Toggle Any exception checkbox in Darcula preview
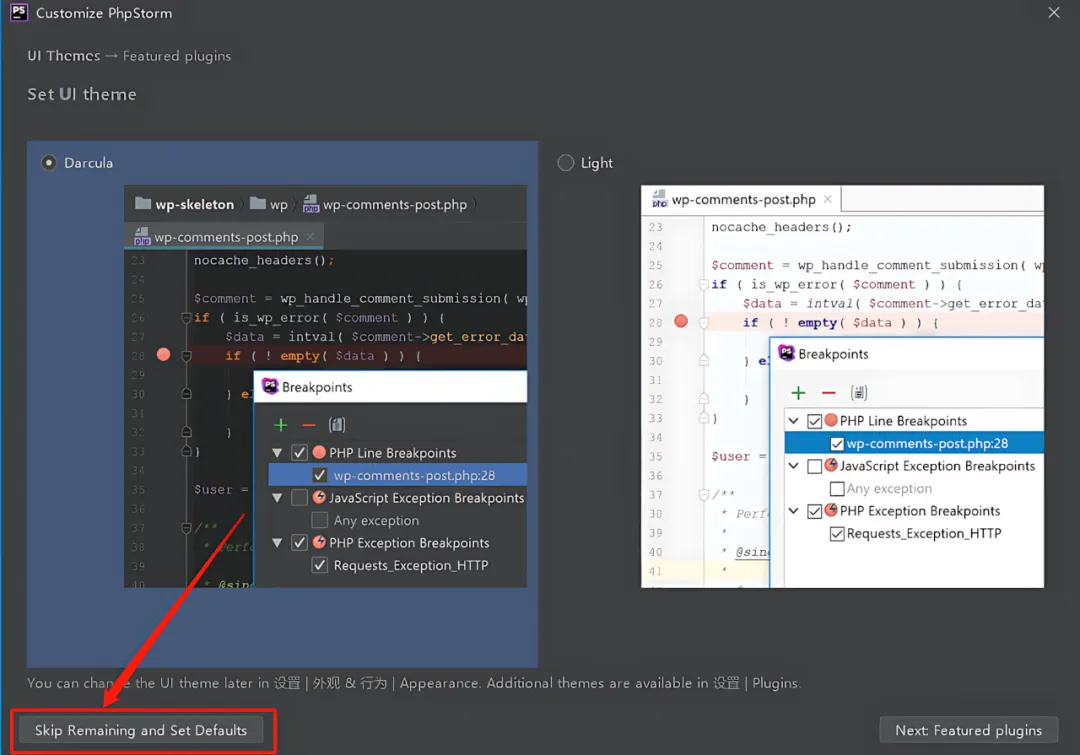Image resolution: width=1080 pixels, height=755 pixels. click(x=320, y=520)
